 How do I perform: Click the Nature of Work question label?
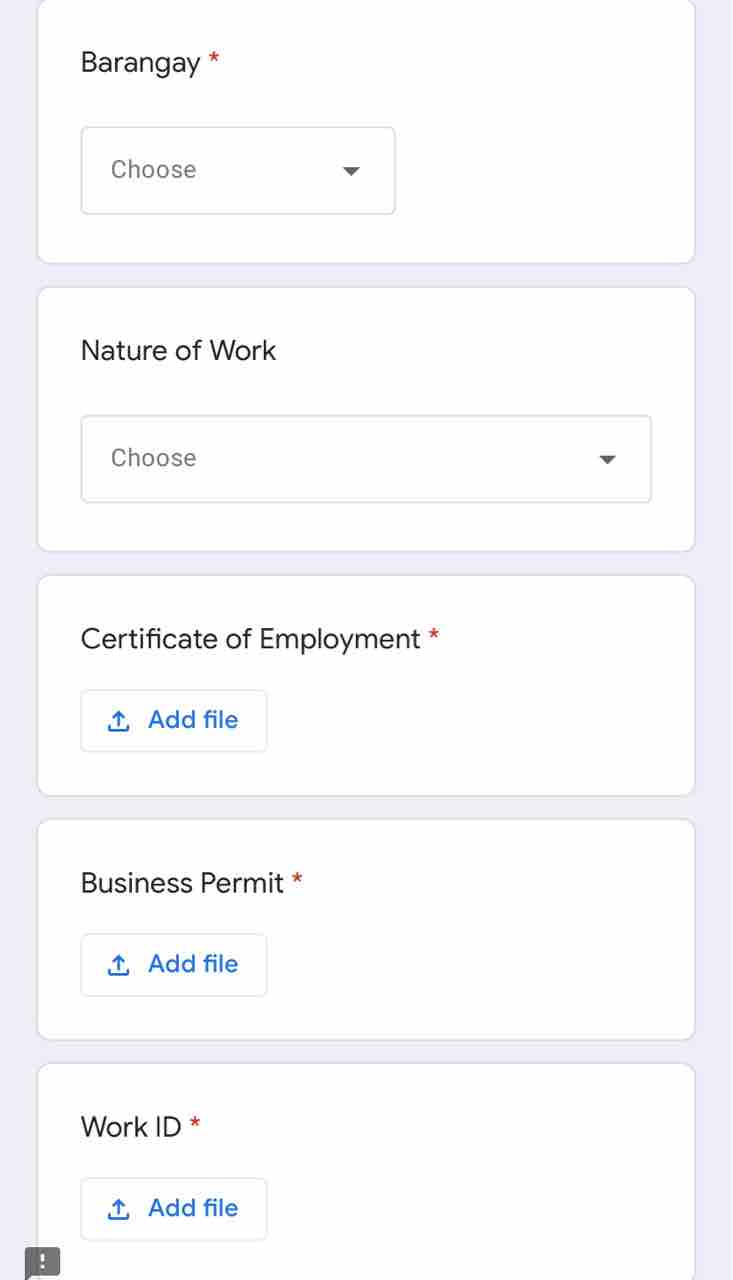point(178,351)
